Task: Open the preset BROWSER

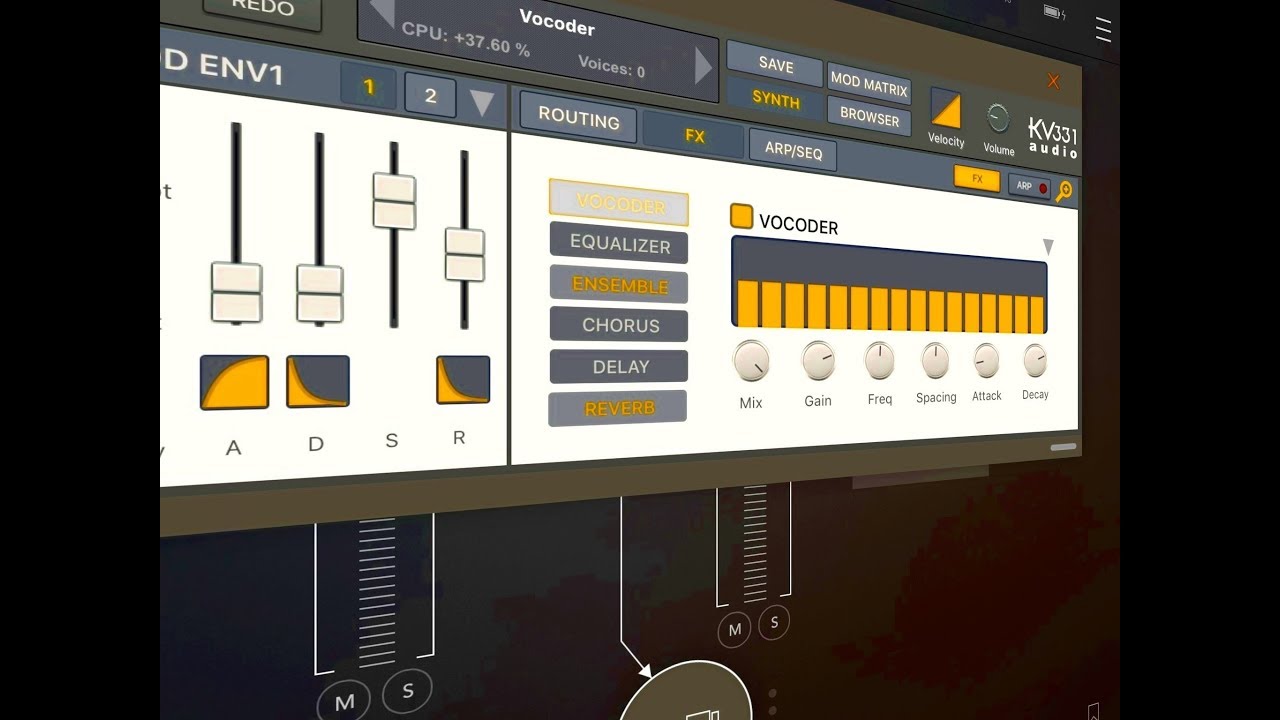Action: tap(869, 116)
